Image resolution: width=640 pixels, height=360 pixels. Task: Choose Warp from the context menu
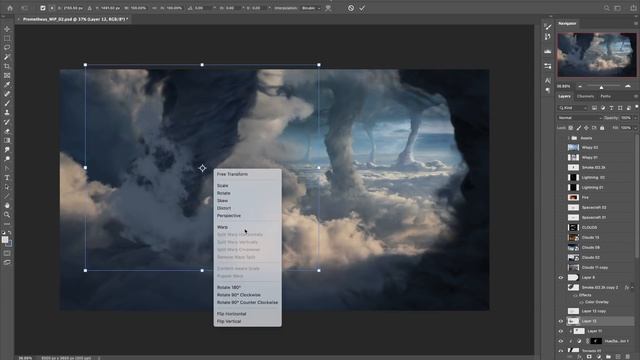(222, 227)
